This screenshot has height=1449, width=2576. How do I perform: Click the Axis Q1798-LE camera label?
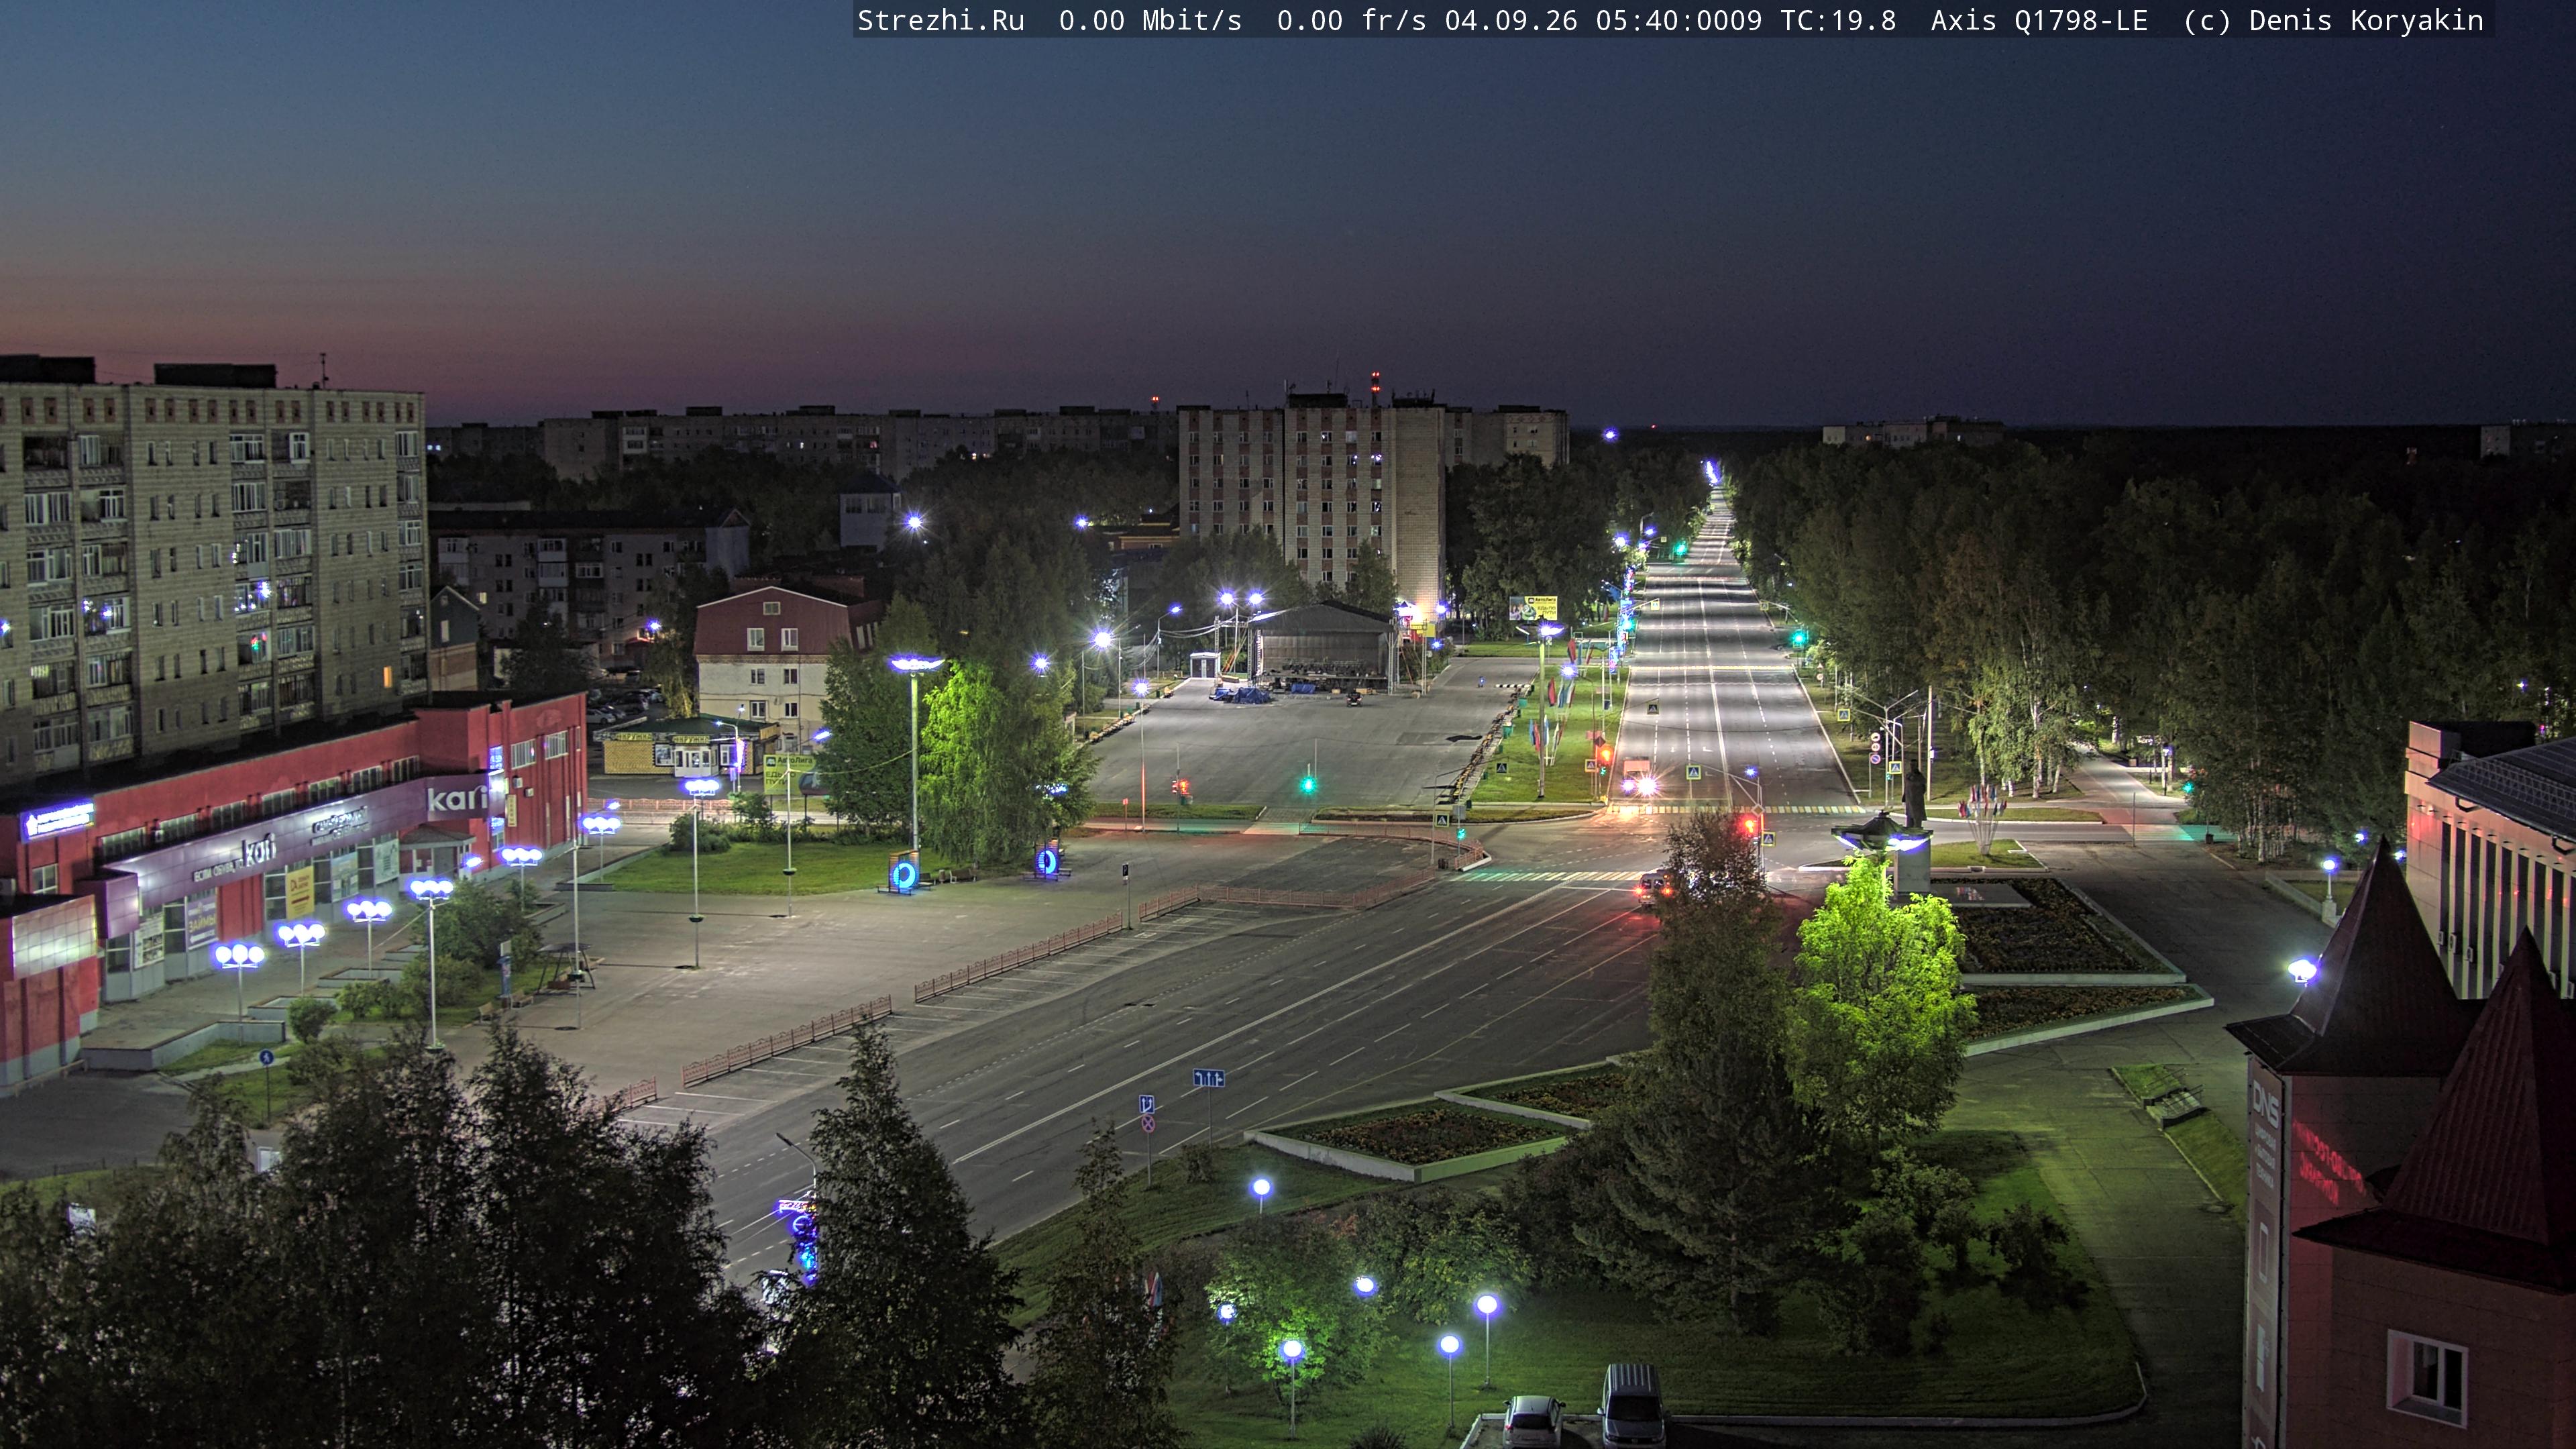click(x=2039, y=21)
